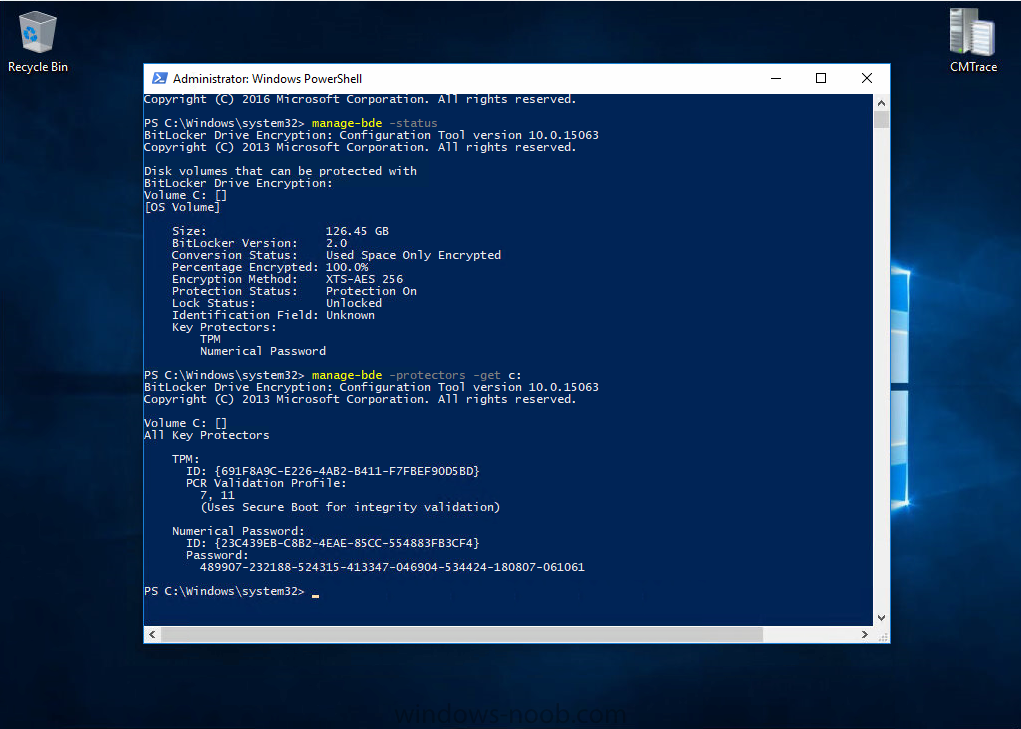Click the '[OS Volume]' line

pos(182,207)
